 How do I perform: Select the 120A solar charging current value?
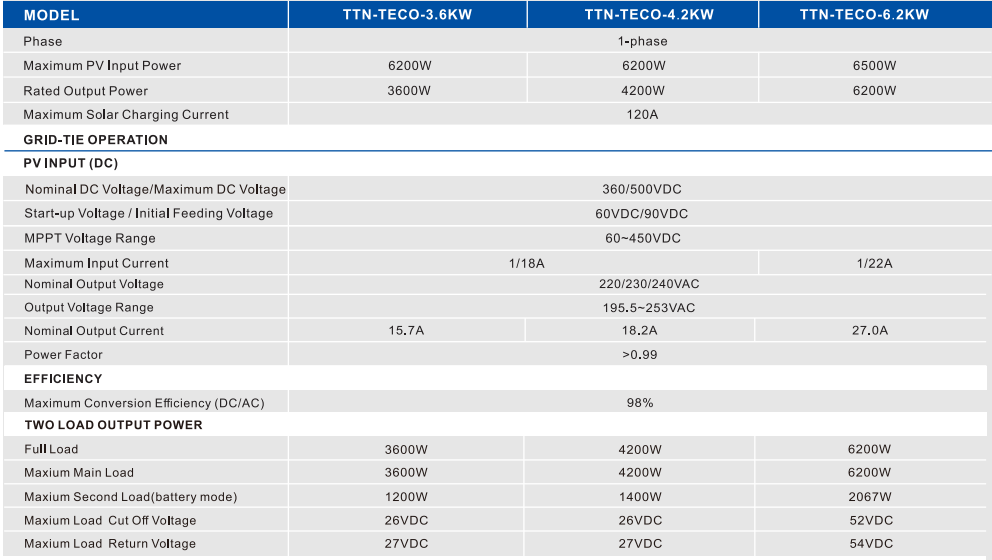click(x=642, y=115)
